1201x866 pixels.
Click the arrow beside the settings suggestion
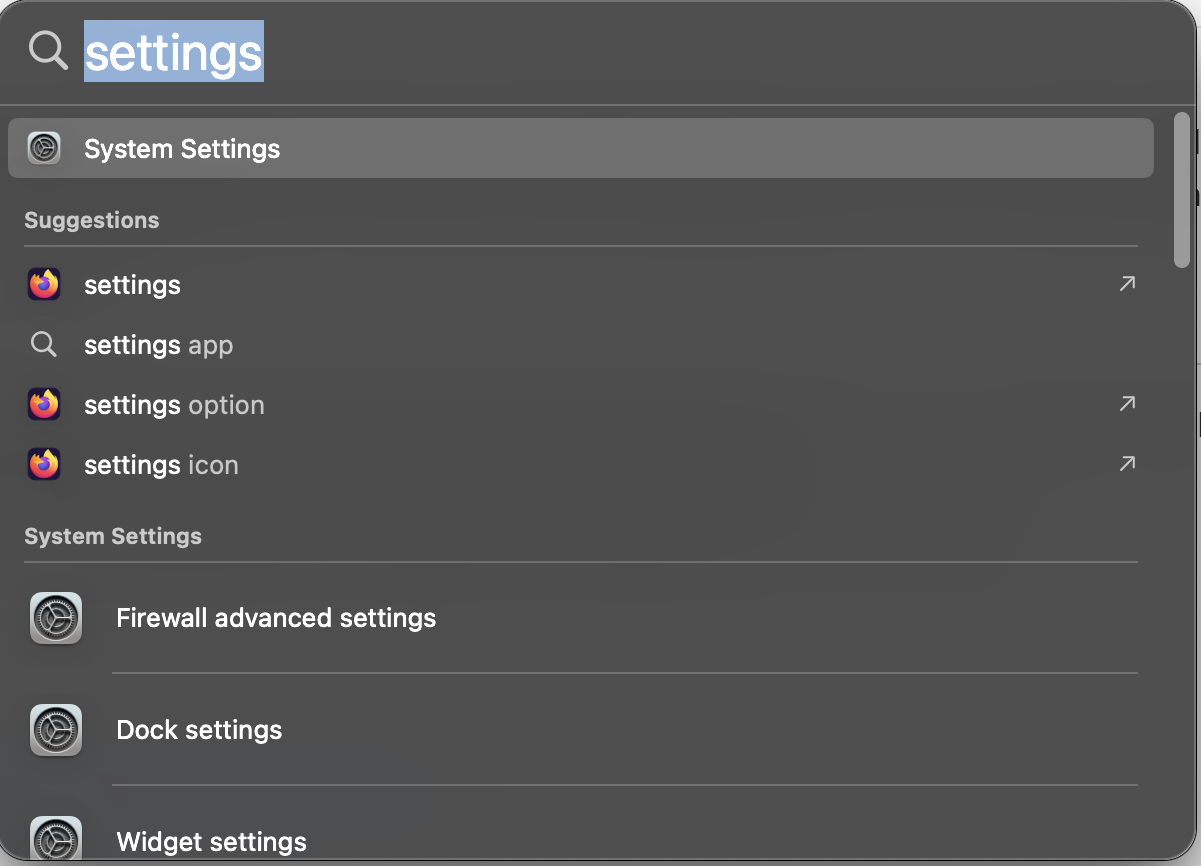tap(1126, 284)
